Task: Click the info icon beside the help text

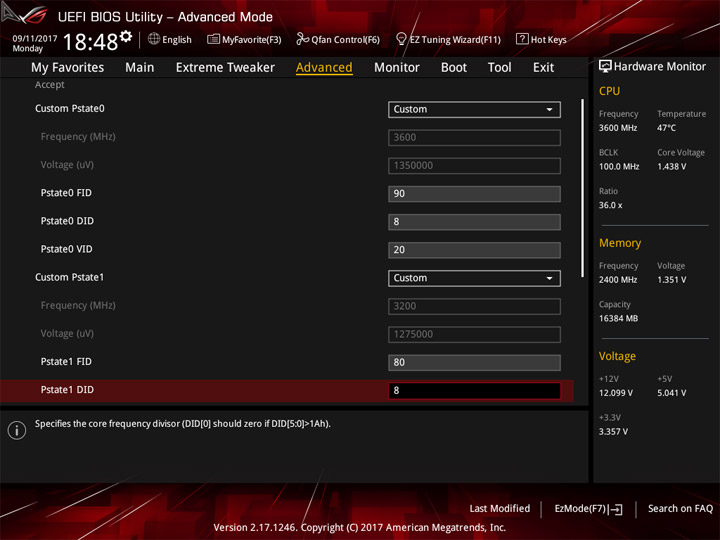Action: [17, 430]
